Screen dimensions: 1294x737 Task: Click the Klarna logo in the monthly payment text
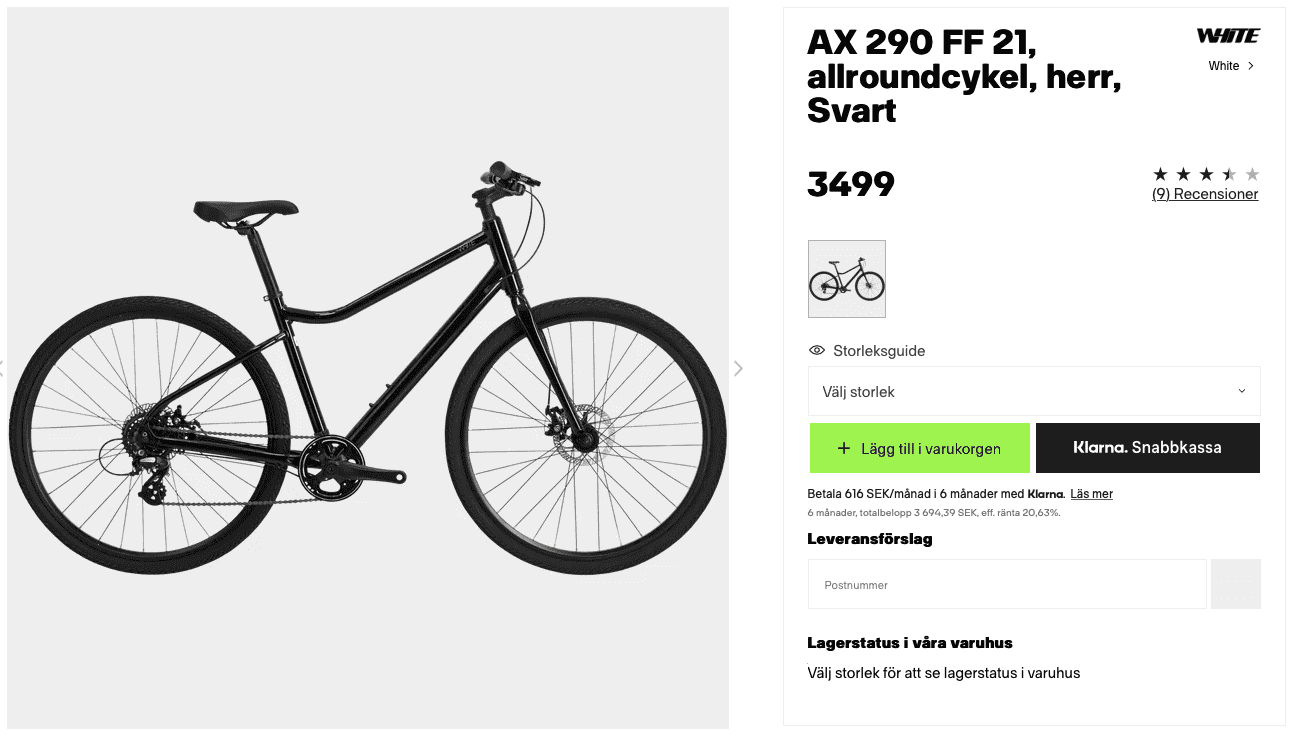[1045, 494]
